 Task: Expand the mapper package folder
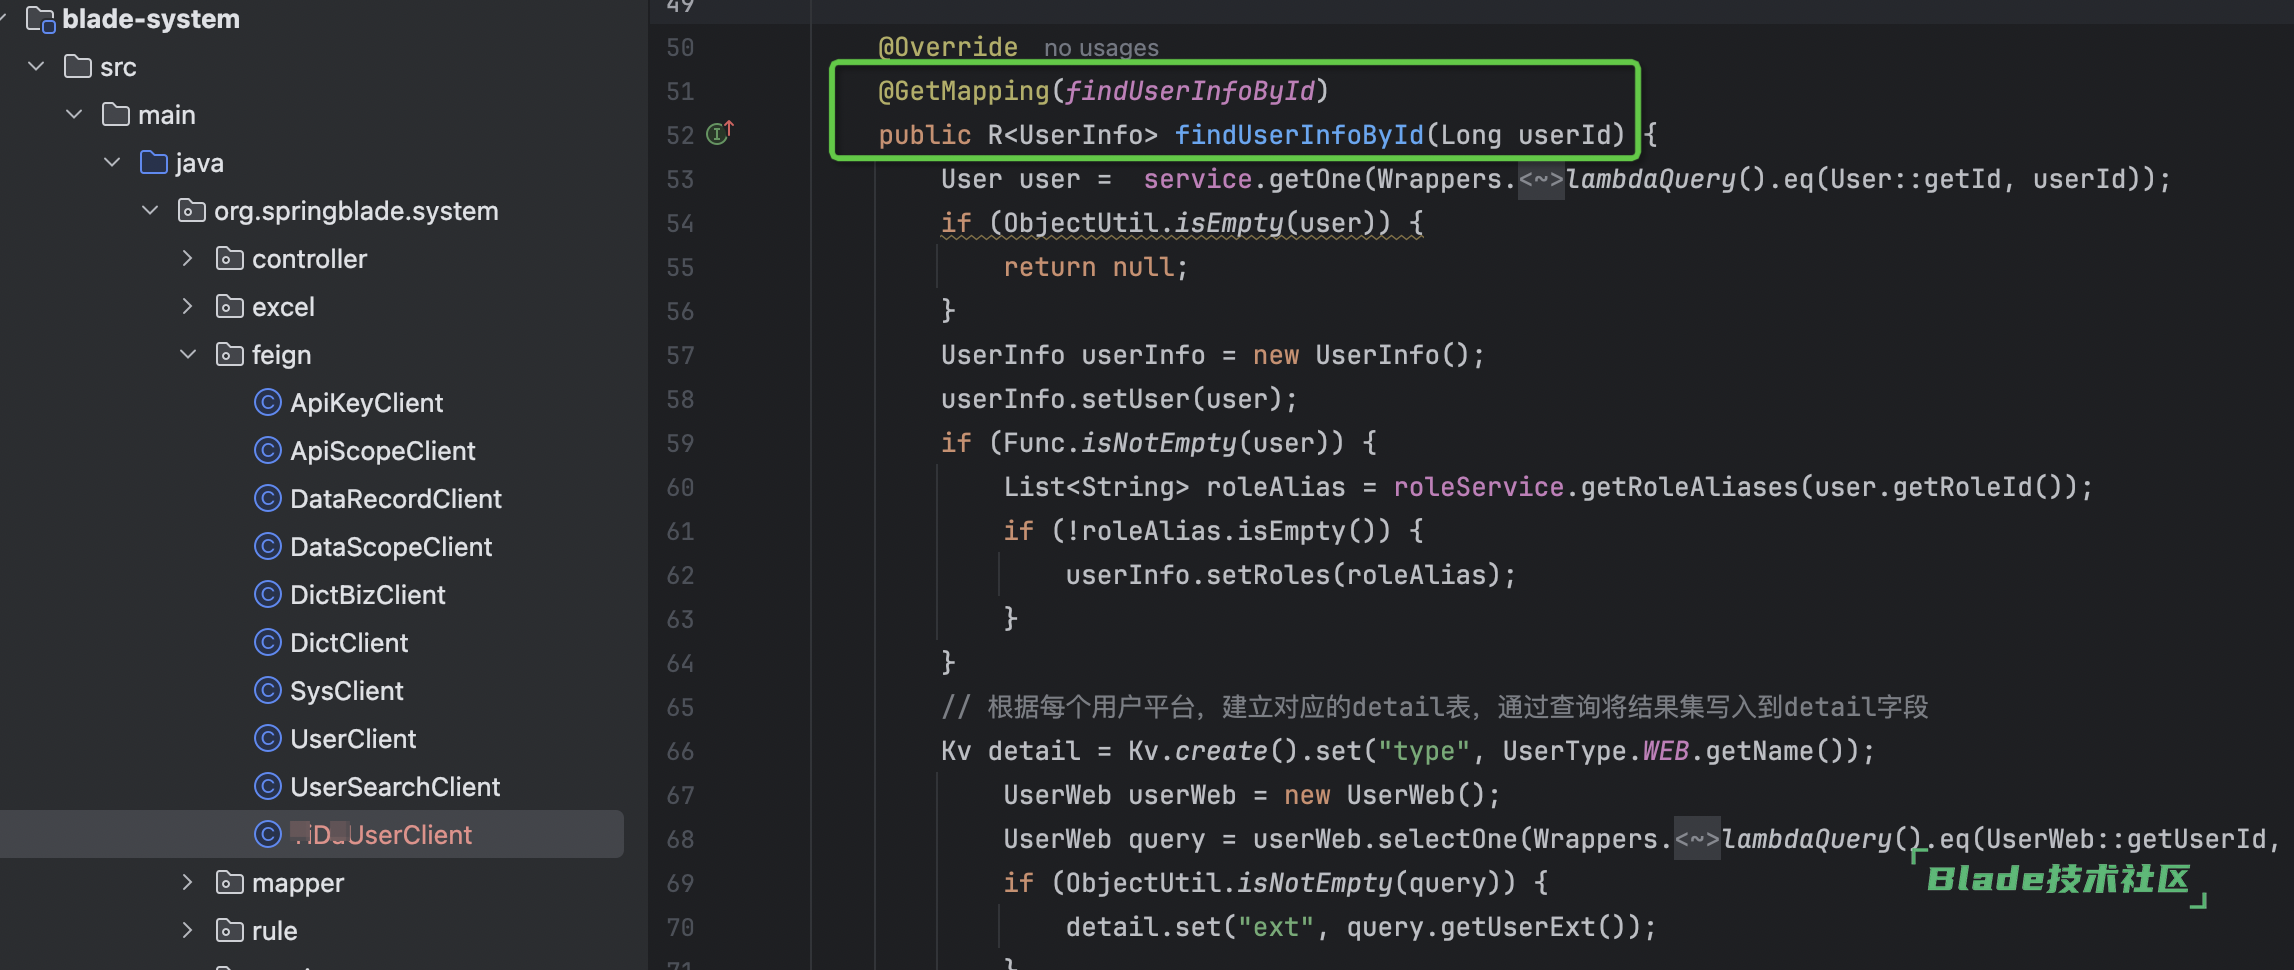click(x=188, y=882)
